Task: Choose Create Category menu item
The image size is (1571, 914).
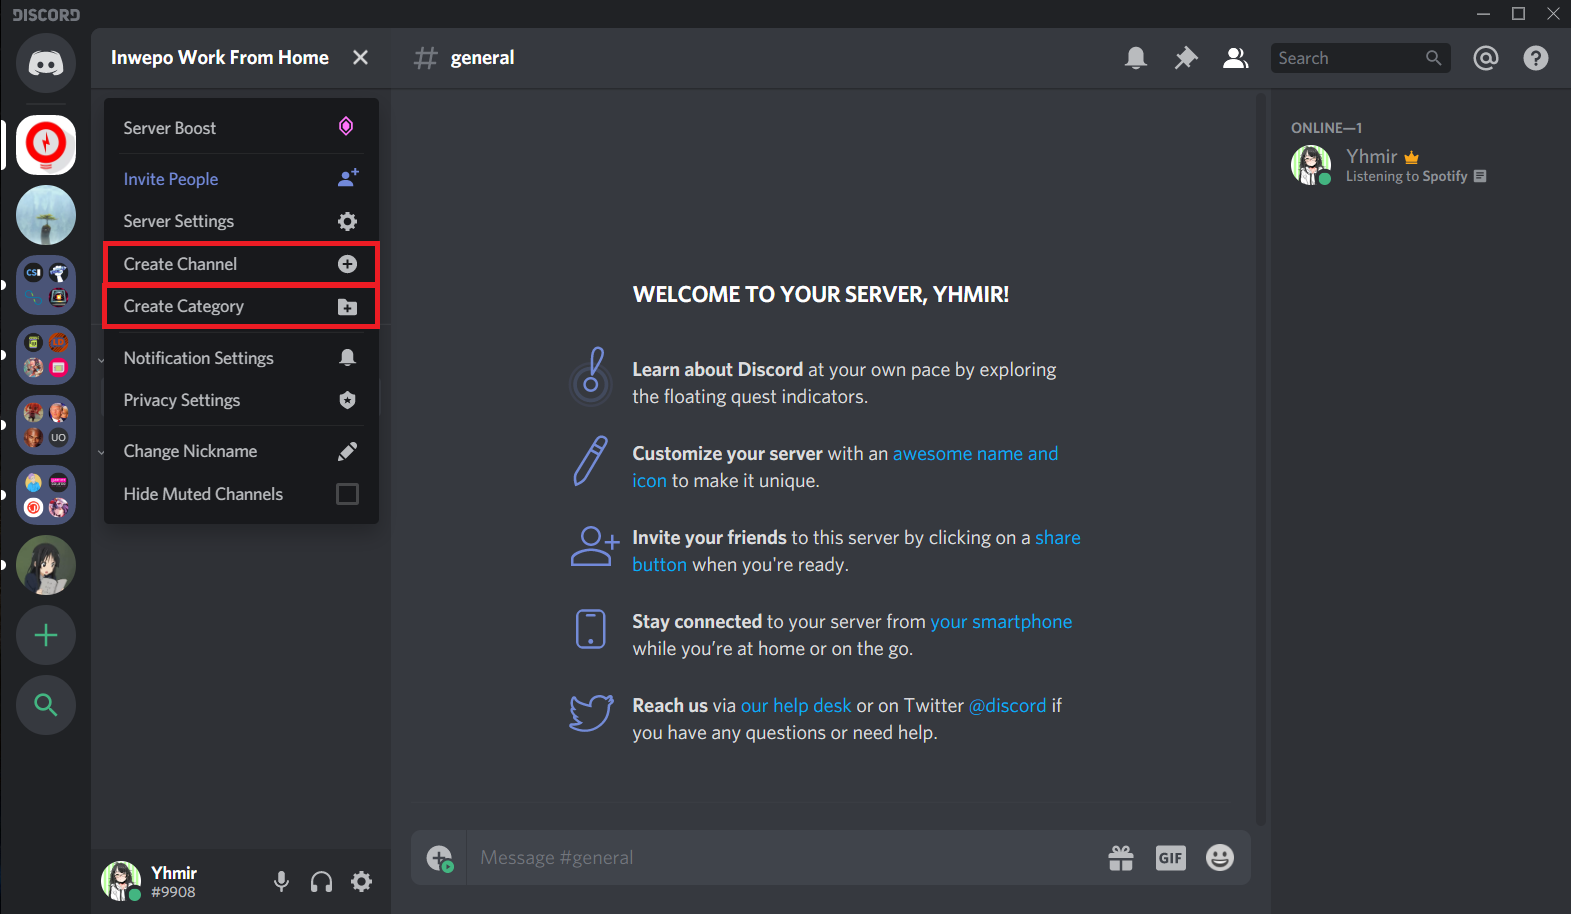Action: coord(241,306)
